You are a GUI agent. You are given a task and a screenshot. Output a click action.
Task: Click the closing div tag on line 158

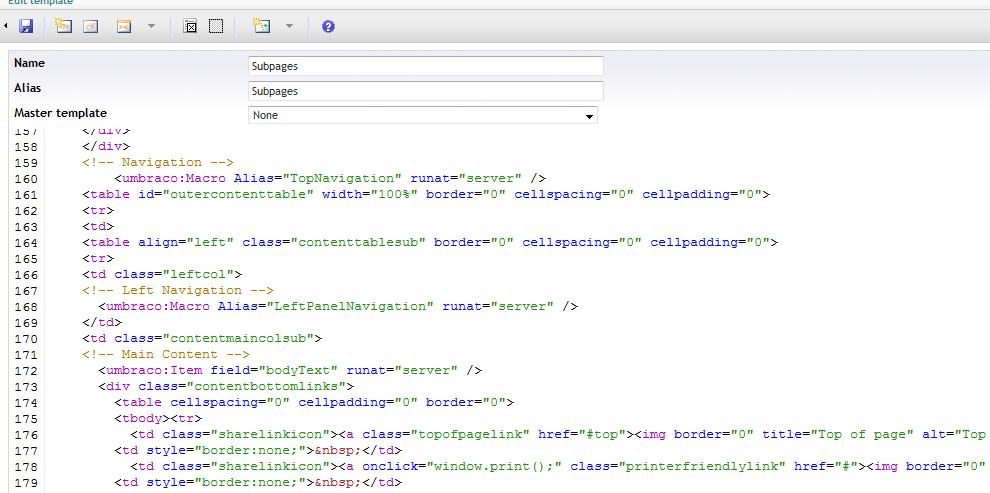coord(106,146)
